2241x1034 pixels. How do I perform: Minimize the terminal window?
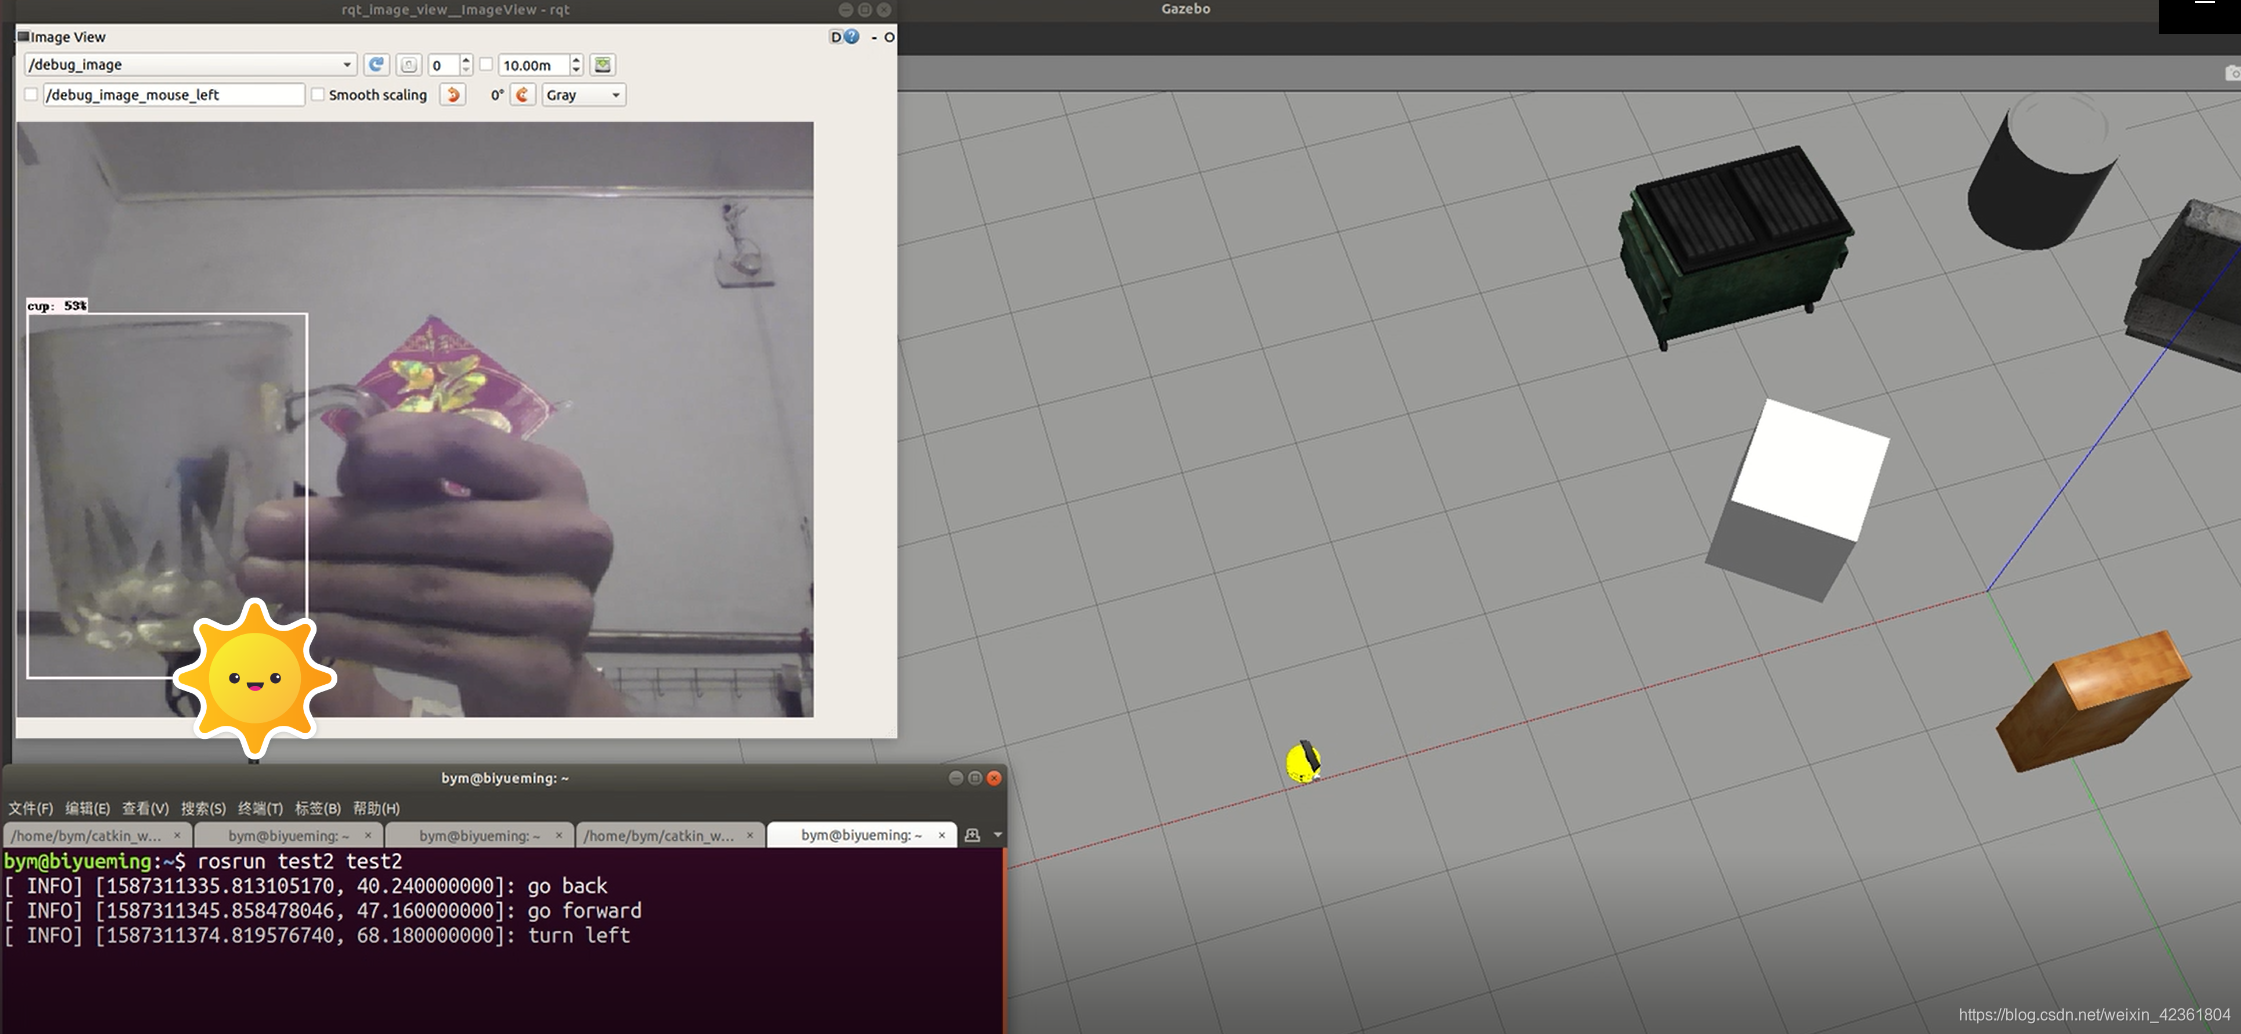[x=955, y=778]
